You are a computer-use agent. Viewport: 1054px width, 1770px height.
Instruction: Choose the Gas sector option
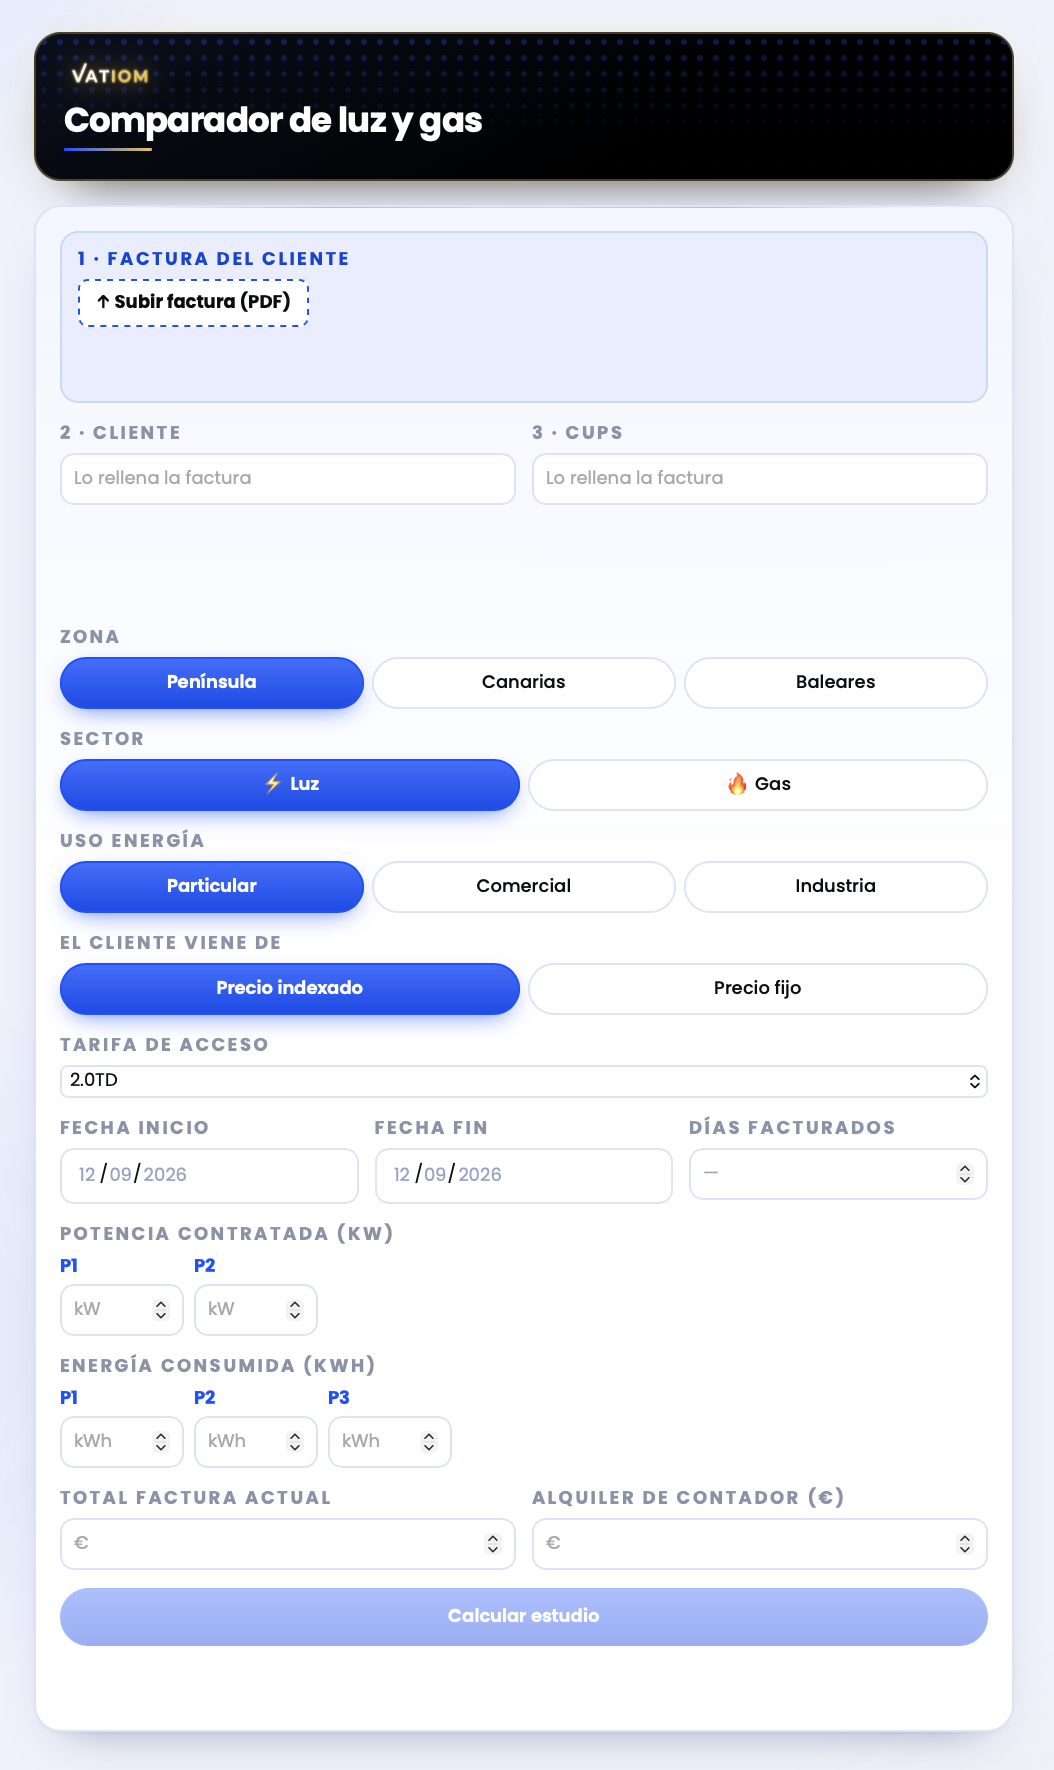pyautogui.click(x=758, y=785)
